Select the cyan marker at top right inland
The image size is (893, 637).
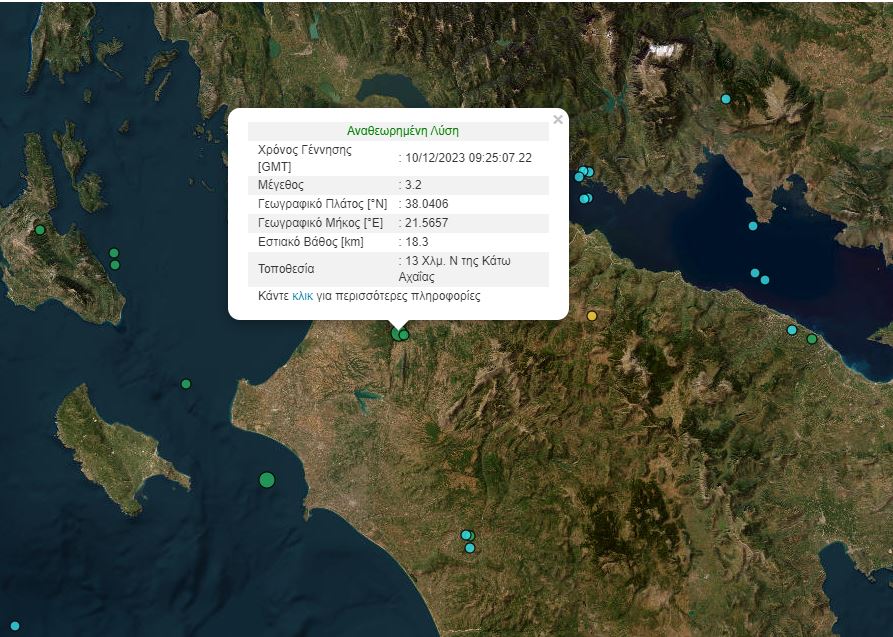(x=726, y=99)
